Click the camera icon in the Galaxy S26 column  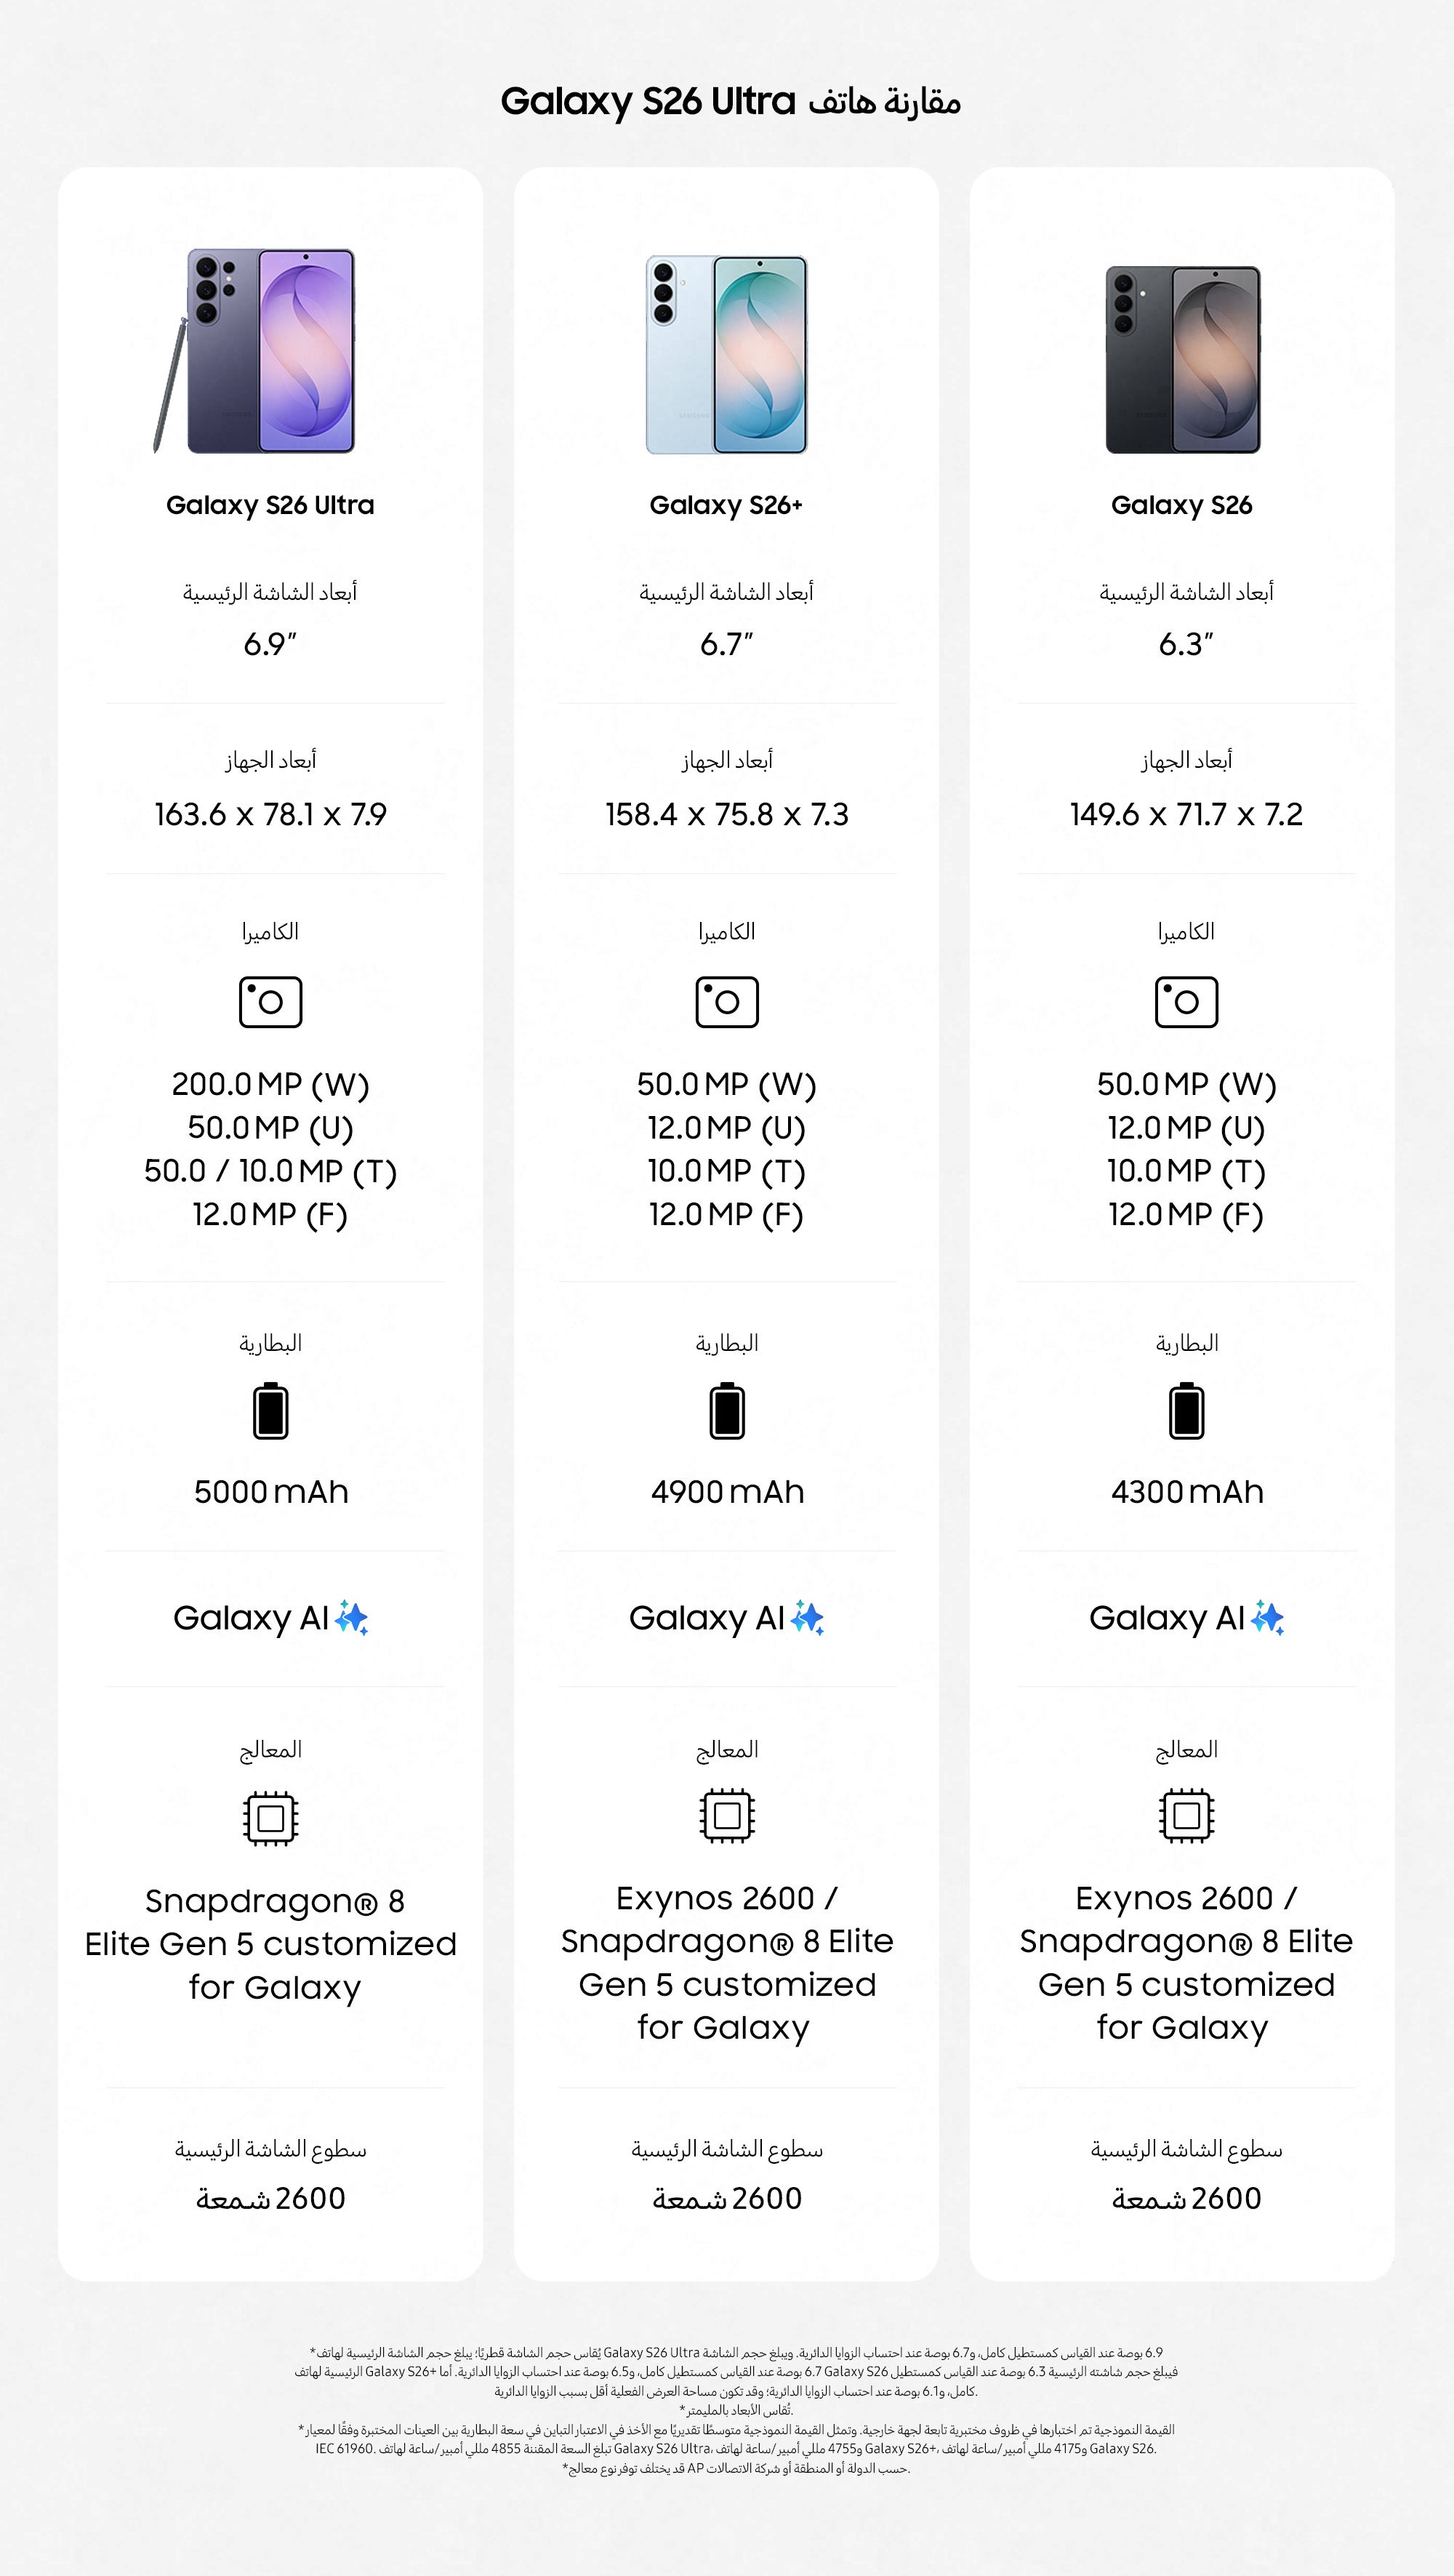pyautogui.click(x=1186, y=1002)
